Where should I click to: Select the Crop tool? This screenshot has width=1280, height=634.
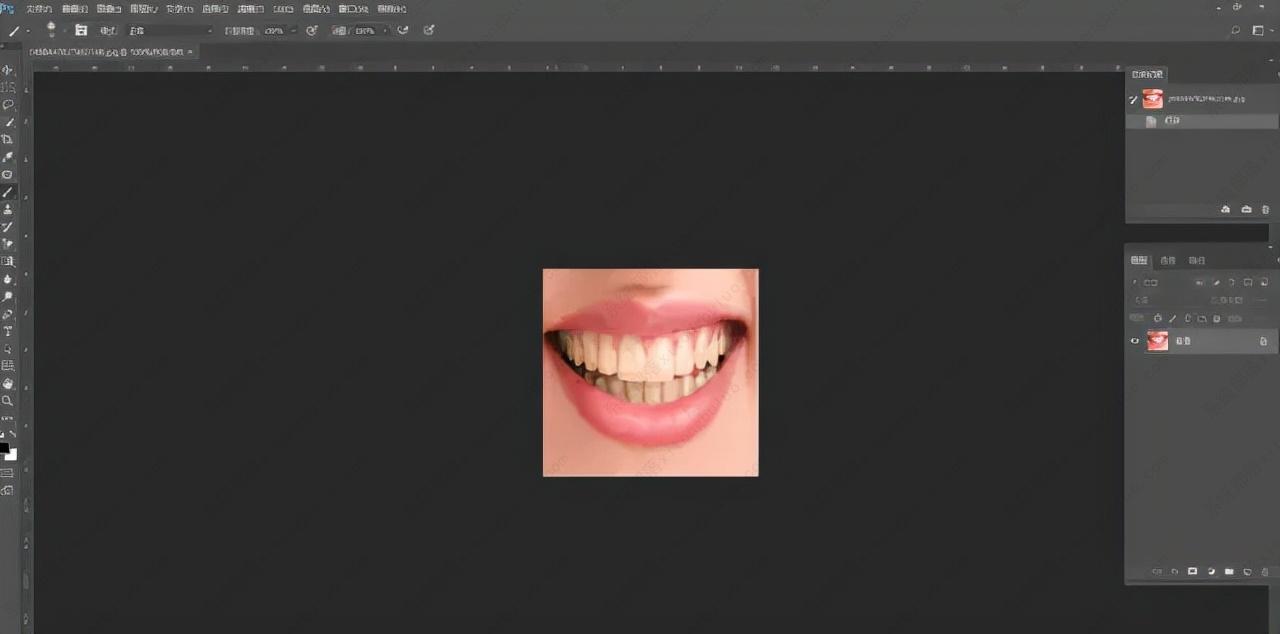click(x=7, y=139)
